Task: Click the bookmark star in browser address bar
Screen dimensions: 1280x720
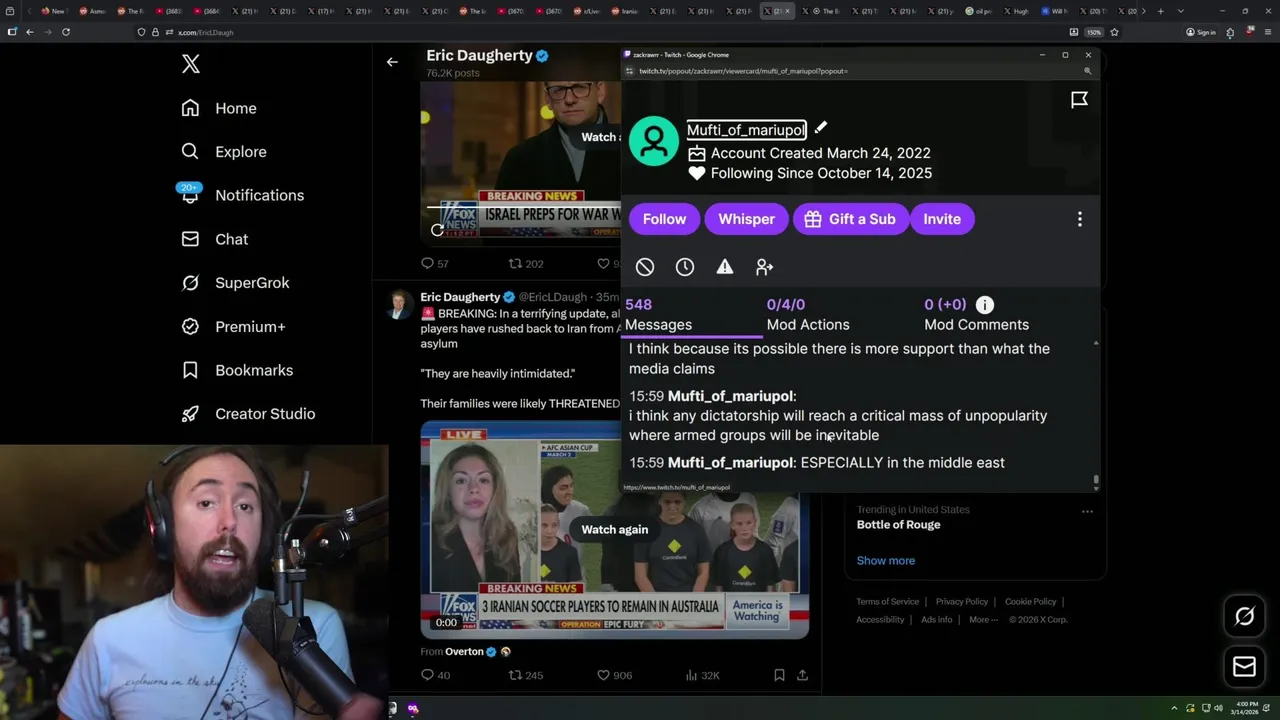Action: point(1114,32)
